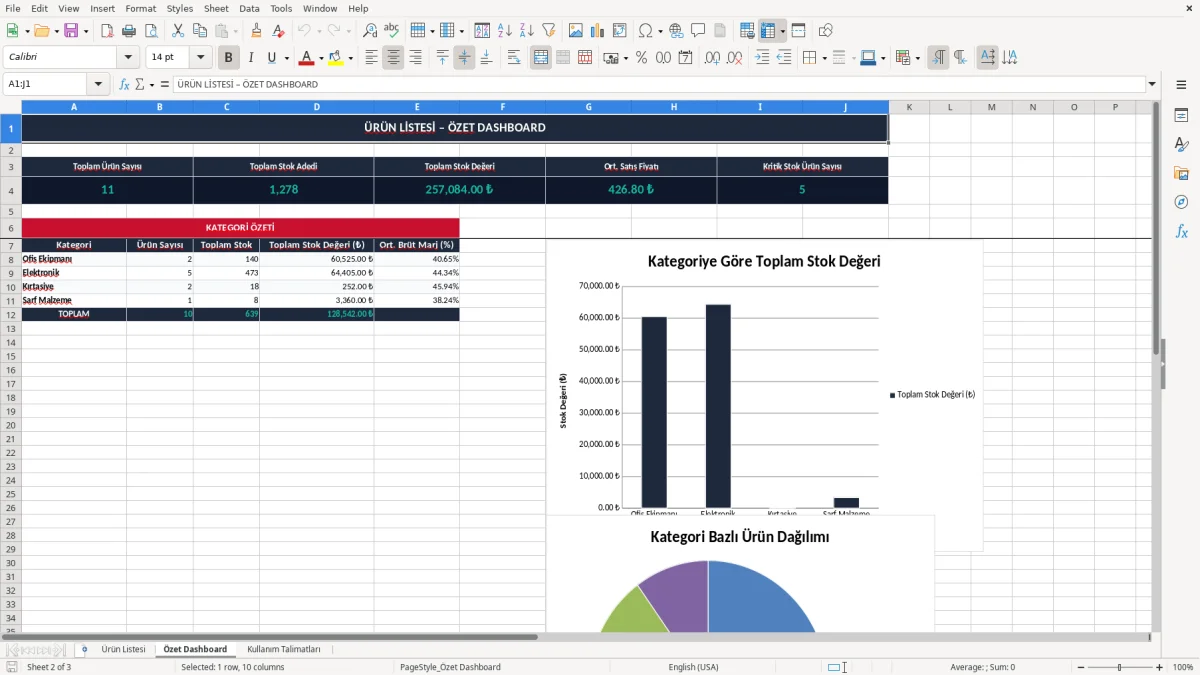This screenshot has width=1200, height=675.
Task: Click the Copy icon
Action: pyautogui.click(x=200, y=31)
